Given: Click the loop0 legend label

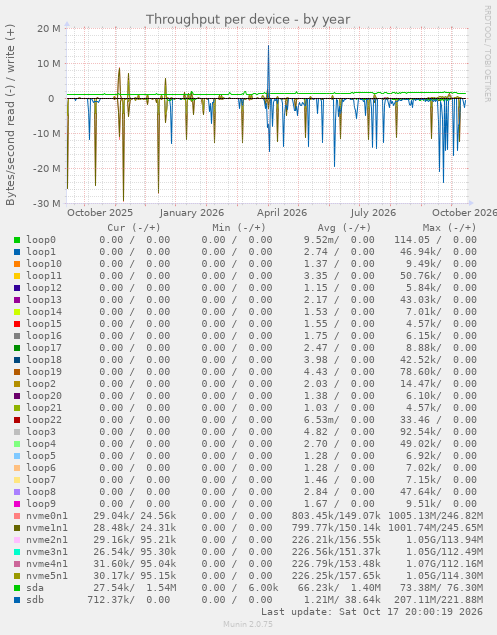Looking at the screenshot, I should (x=41, y=240).
